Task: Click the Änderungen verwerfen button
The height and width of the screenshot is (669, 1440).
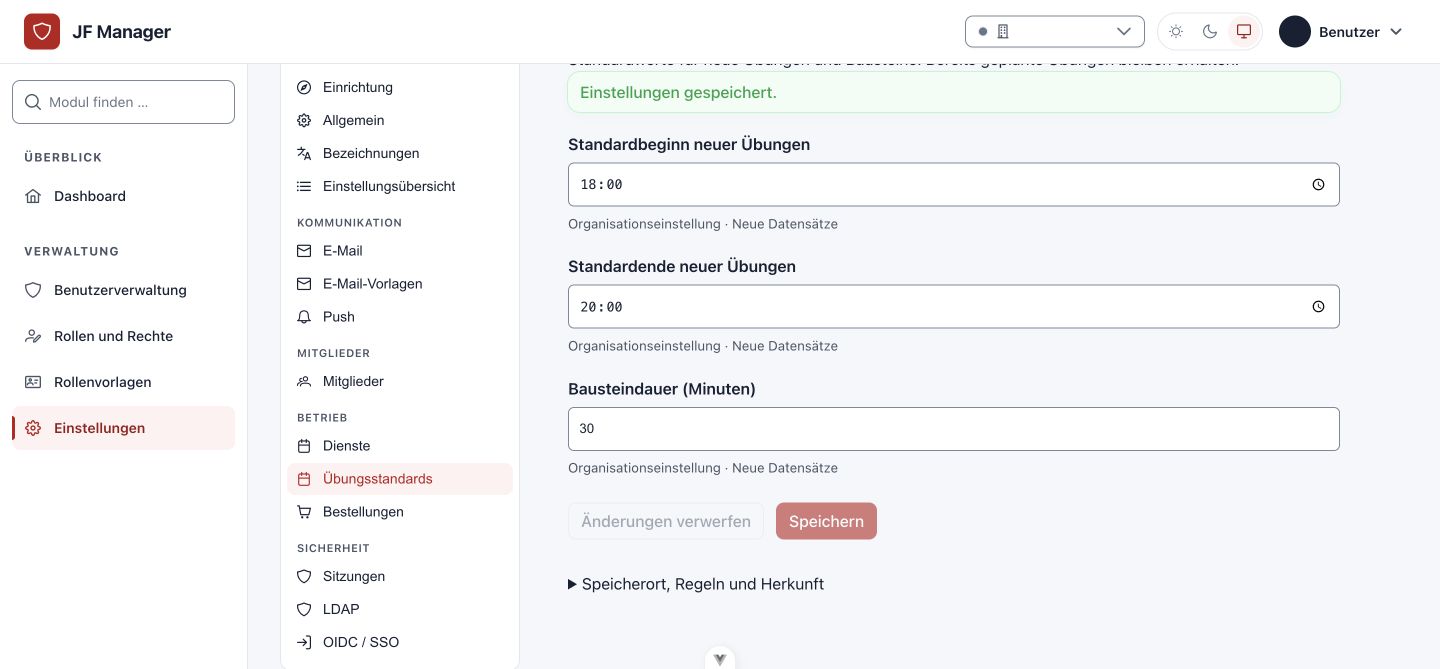Action: (666, 521)
